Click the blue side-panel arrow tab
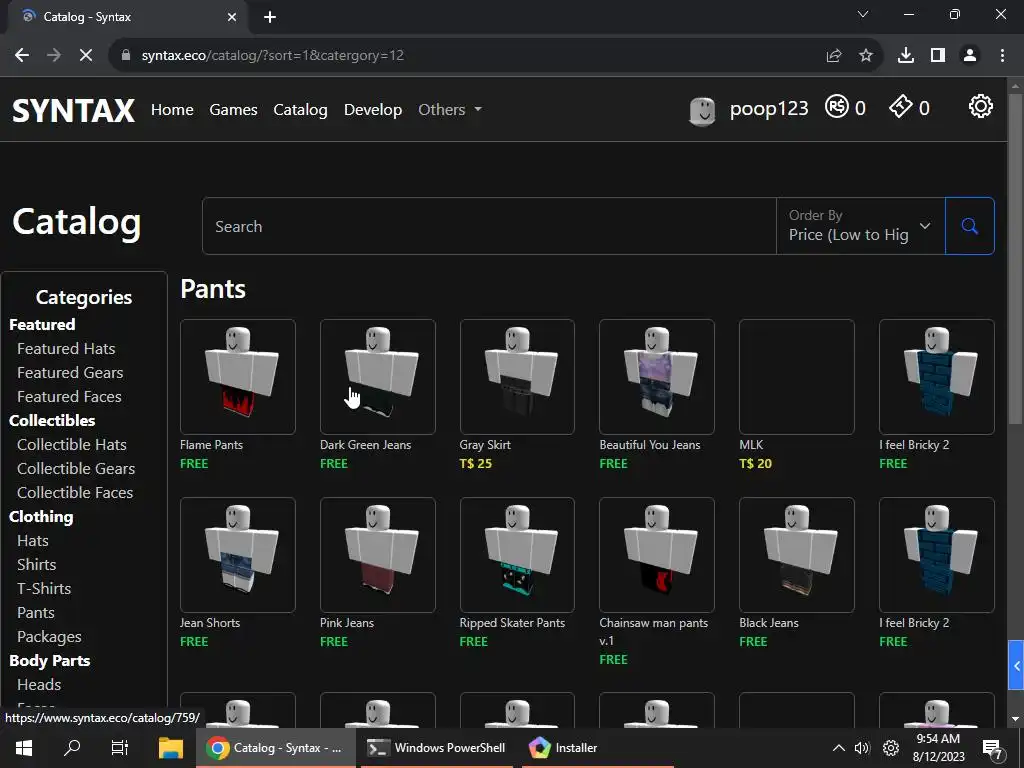Viewport: 1024px width, 768px height. click(x=1016, y=665)
